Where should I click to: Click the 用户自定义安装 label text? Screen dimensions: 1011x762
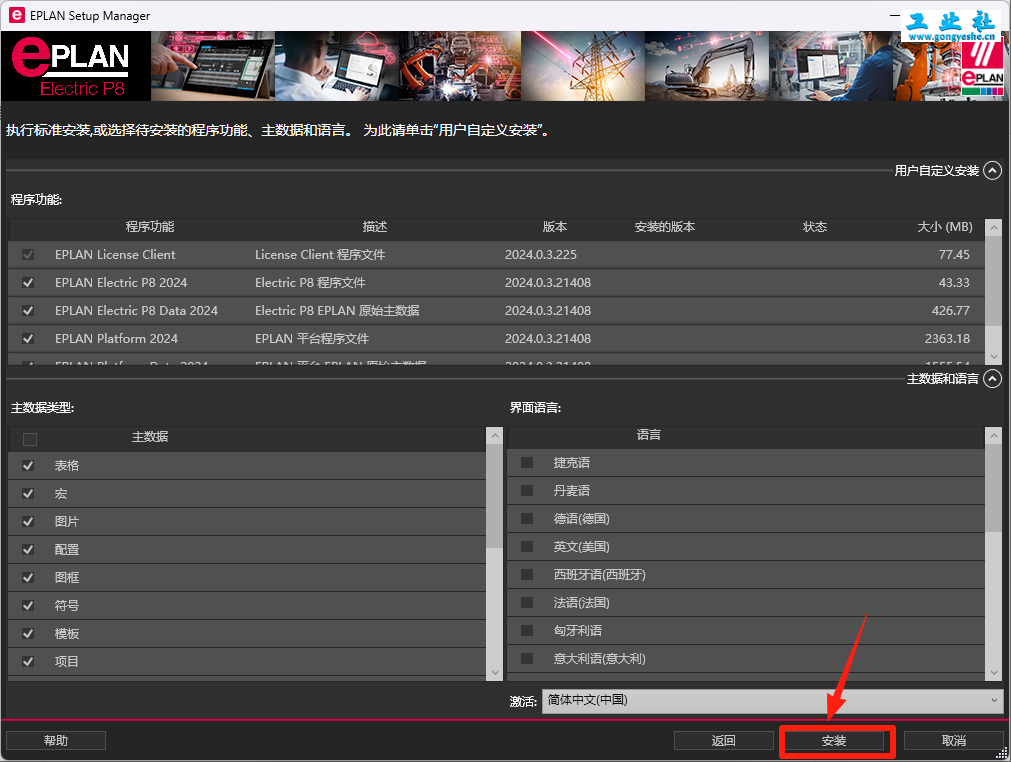point(936,171)
